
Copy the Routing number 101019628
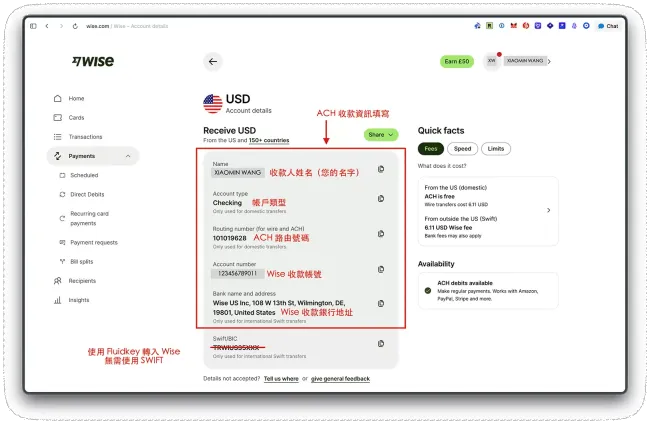point(381,234)
